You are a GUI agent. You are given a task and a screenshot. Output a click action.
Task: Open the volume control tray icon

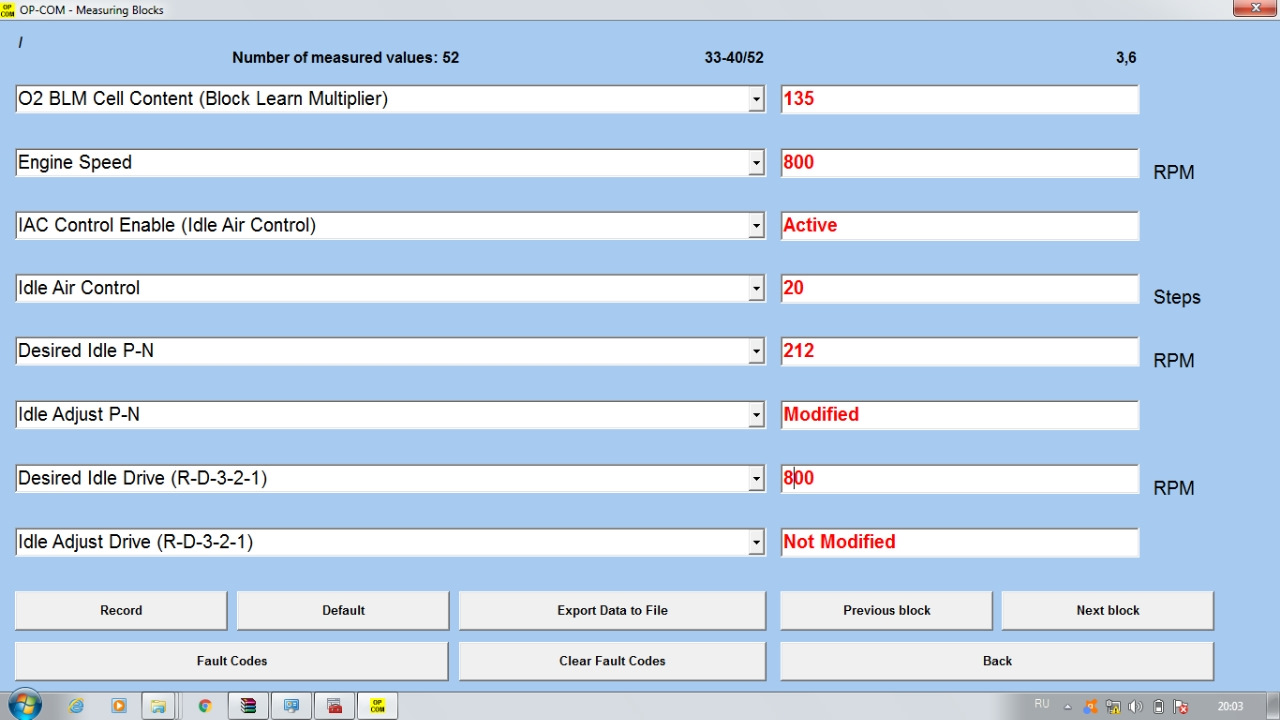point(1136,707)
